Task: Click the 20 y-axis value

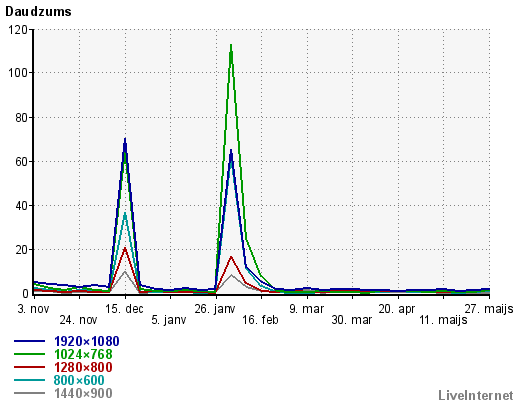Action: pyautogui.click(x=21, y=250)
